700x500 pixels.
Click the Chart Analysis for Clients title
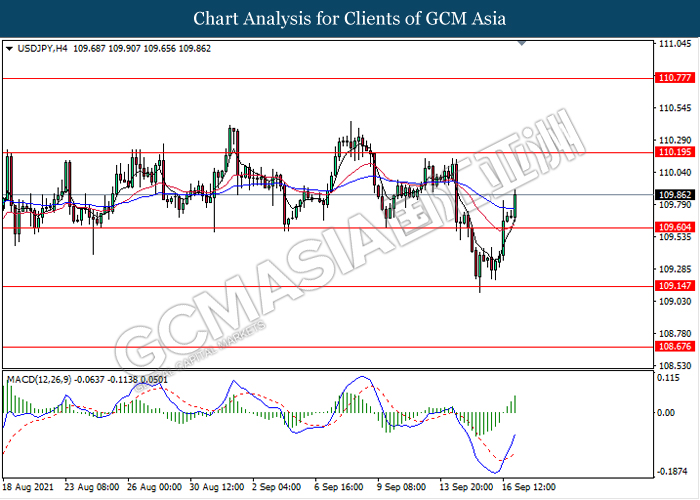(x=350, y=18)
